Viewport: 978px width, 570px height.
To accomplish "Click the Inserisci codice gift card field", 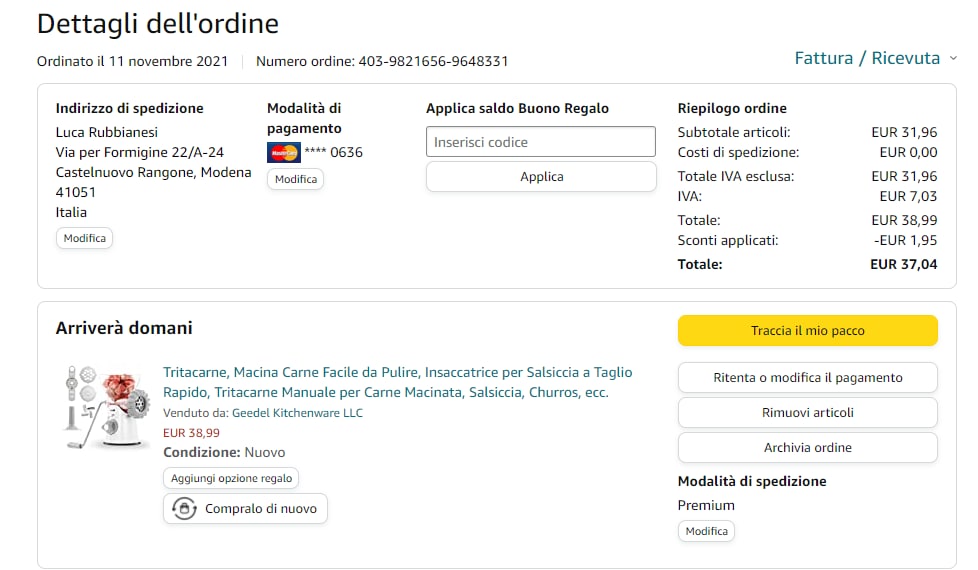I will 541,142.
